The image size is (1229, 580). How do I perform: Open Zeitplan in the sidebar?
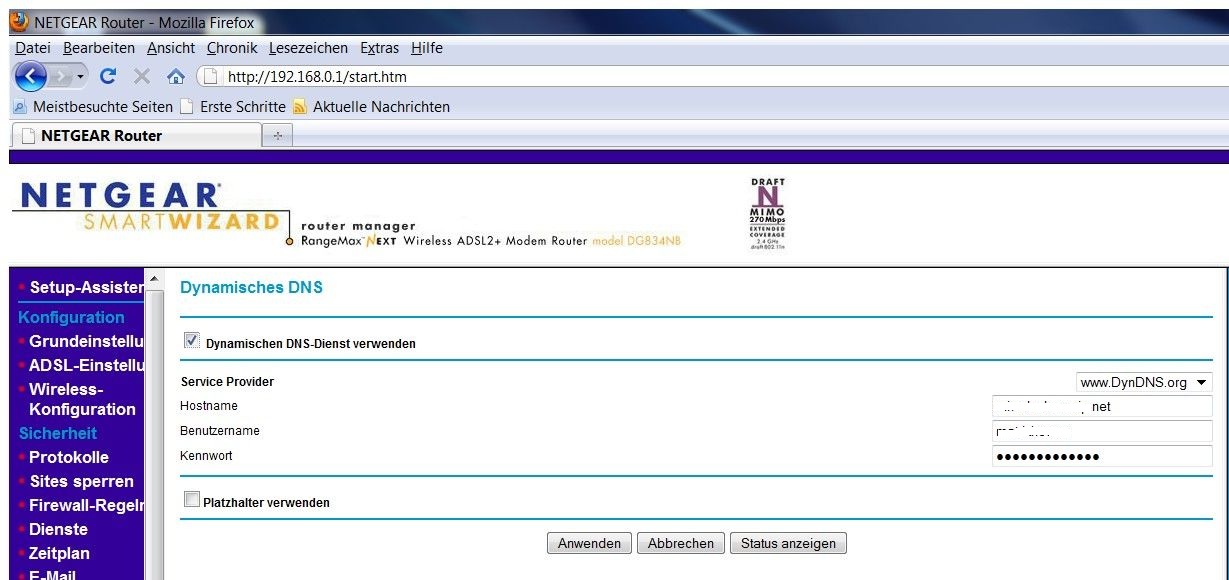[59, 553]
